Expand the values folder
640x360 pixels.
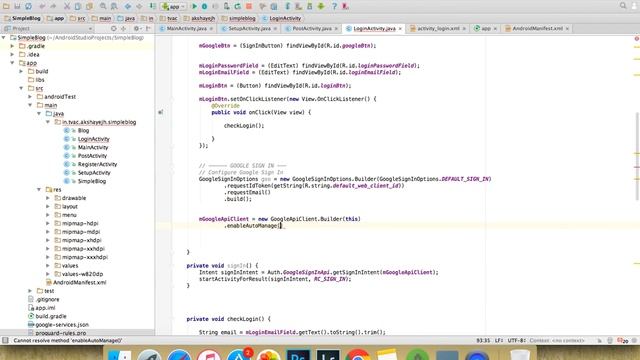point(48,266)
